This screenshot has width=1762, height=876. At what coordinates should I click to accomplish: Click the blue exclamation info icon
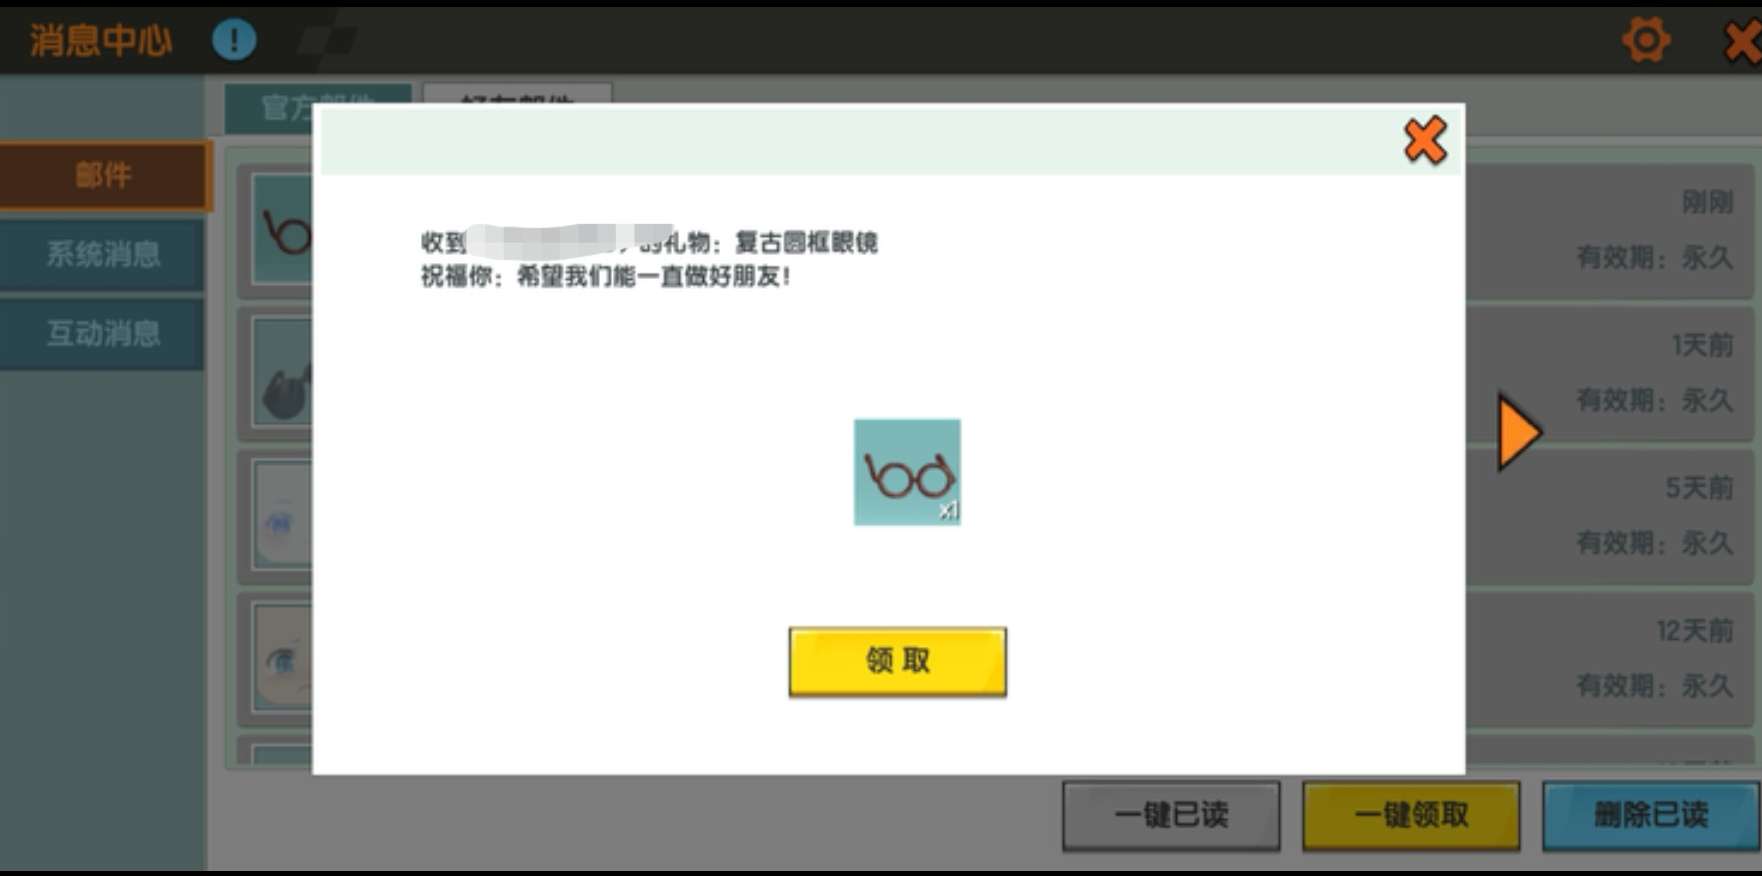pos(234,40)
